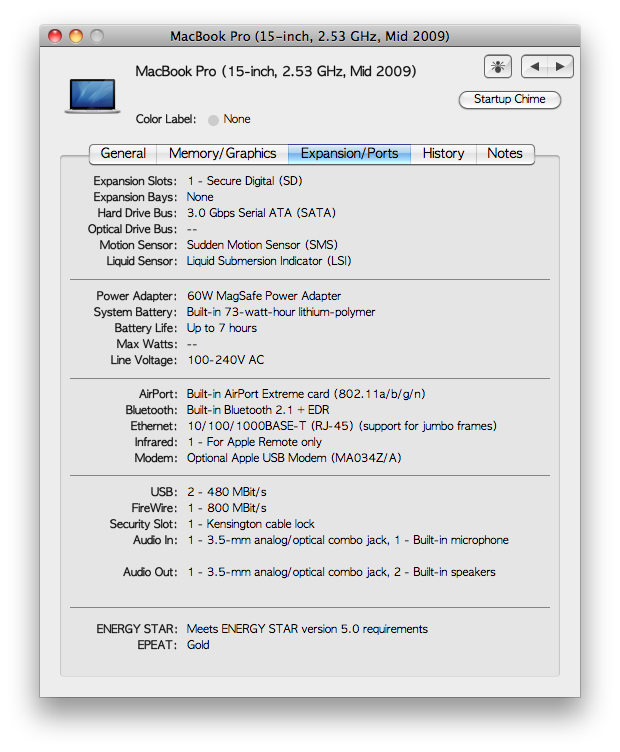Select the Expansion/Ports tab
Image resolution: width=620 pixels, height=752 pixels.
point(350,153)
